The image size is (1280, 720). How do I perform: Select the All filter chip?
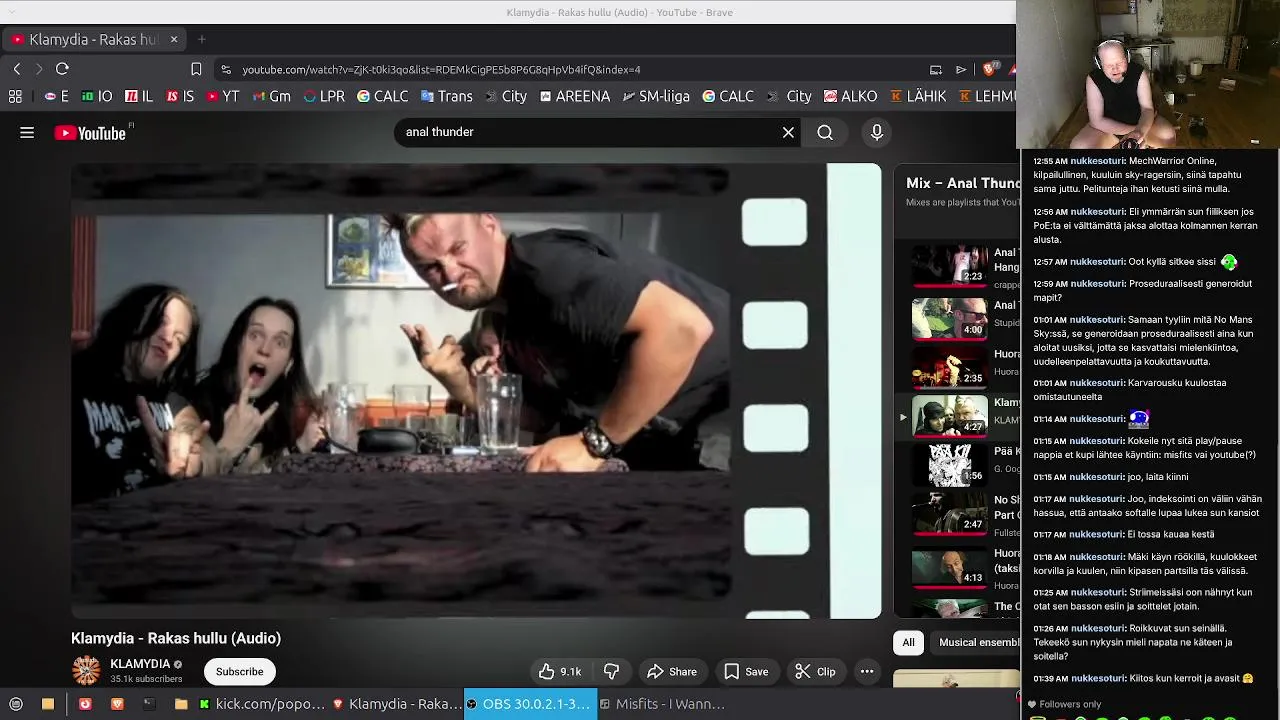[908, 642]
